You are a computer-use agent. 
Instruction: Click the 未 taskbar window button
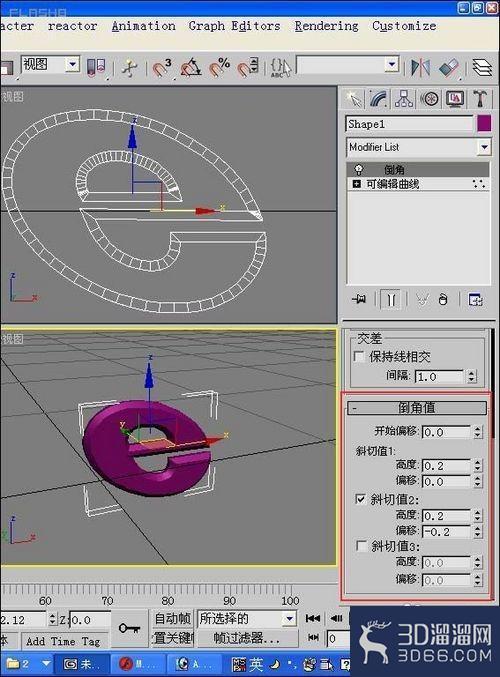[82, 664]
